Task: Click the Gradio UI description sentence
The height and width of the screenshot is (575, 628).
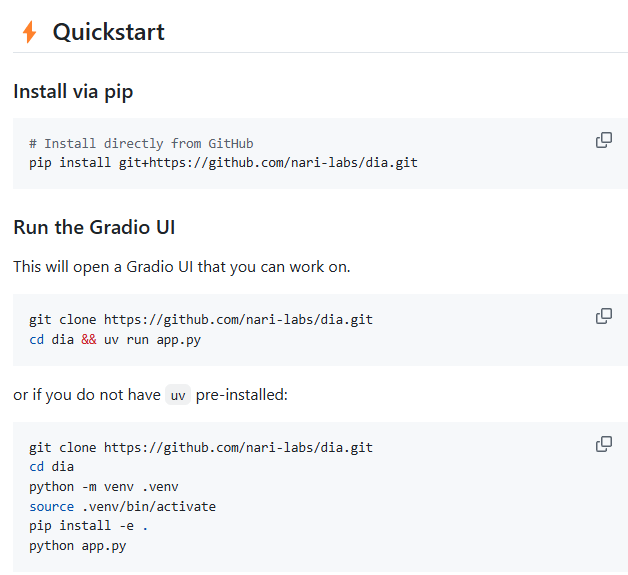Action: coord(182,267)
